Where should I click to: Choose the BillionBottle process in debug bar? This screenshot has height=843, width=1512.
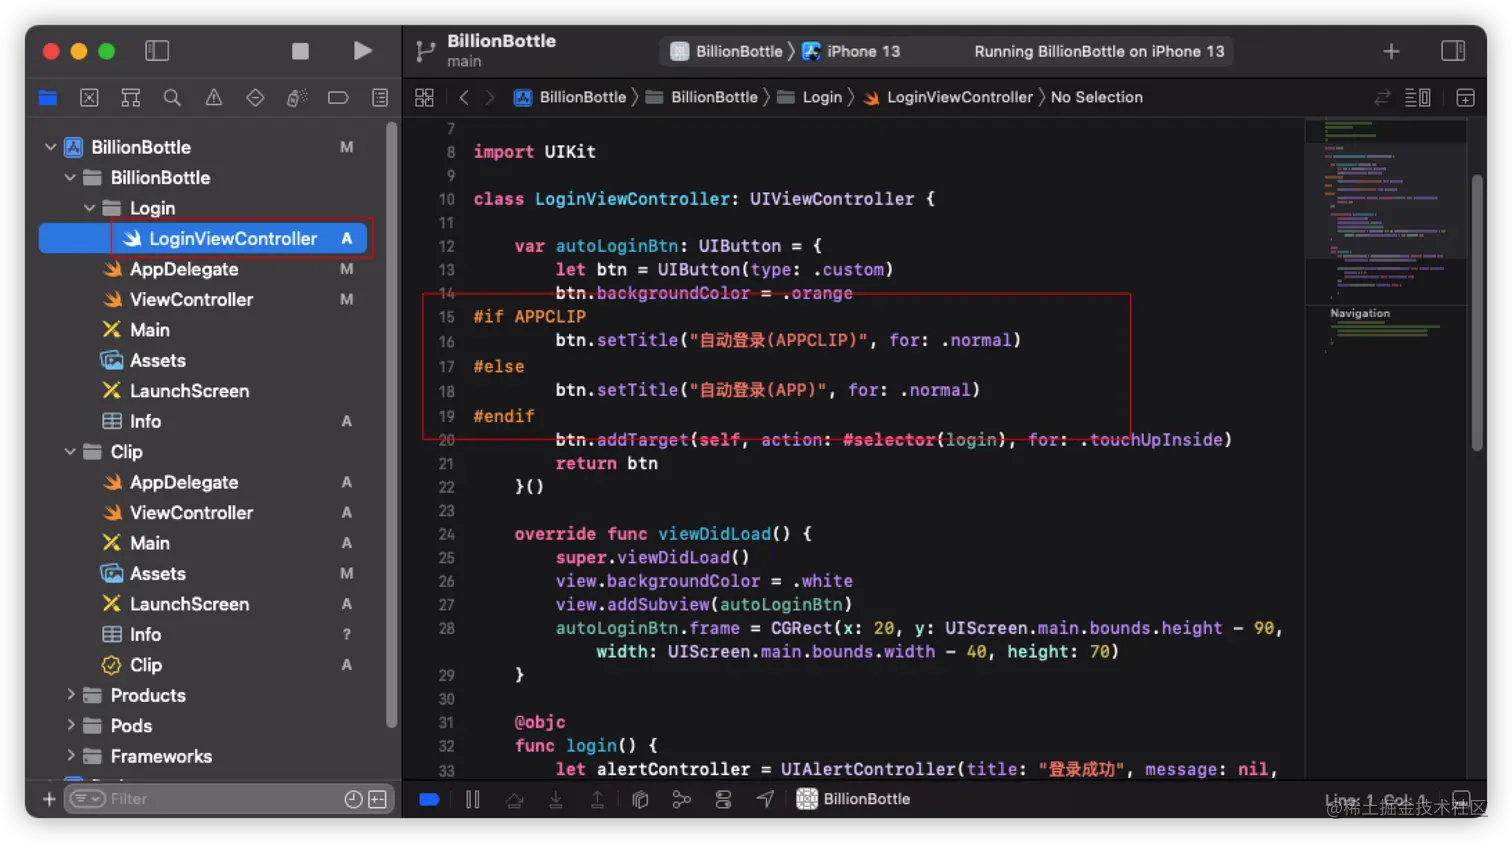click(853, 799)
